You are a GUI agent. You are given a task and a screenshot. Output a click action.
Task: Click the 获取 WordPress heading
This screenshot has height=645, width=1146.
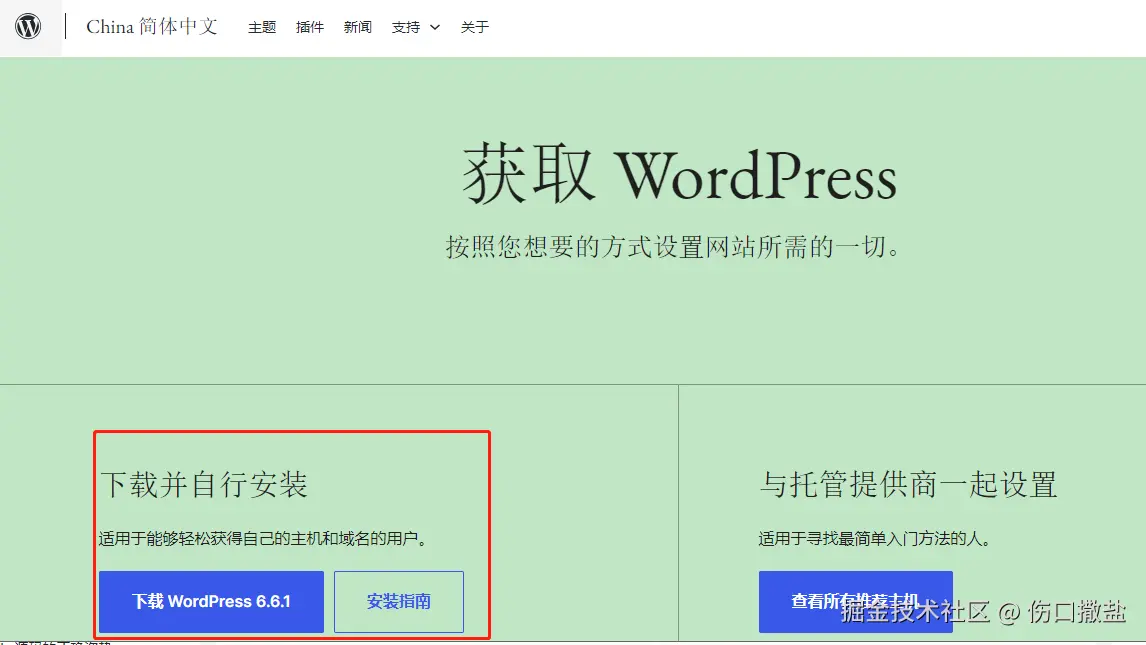pyautogui.click(x=680, y=175)
